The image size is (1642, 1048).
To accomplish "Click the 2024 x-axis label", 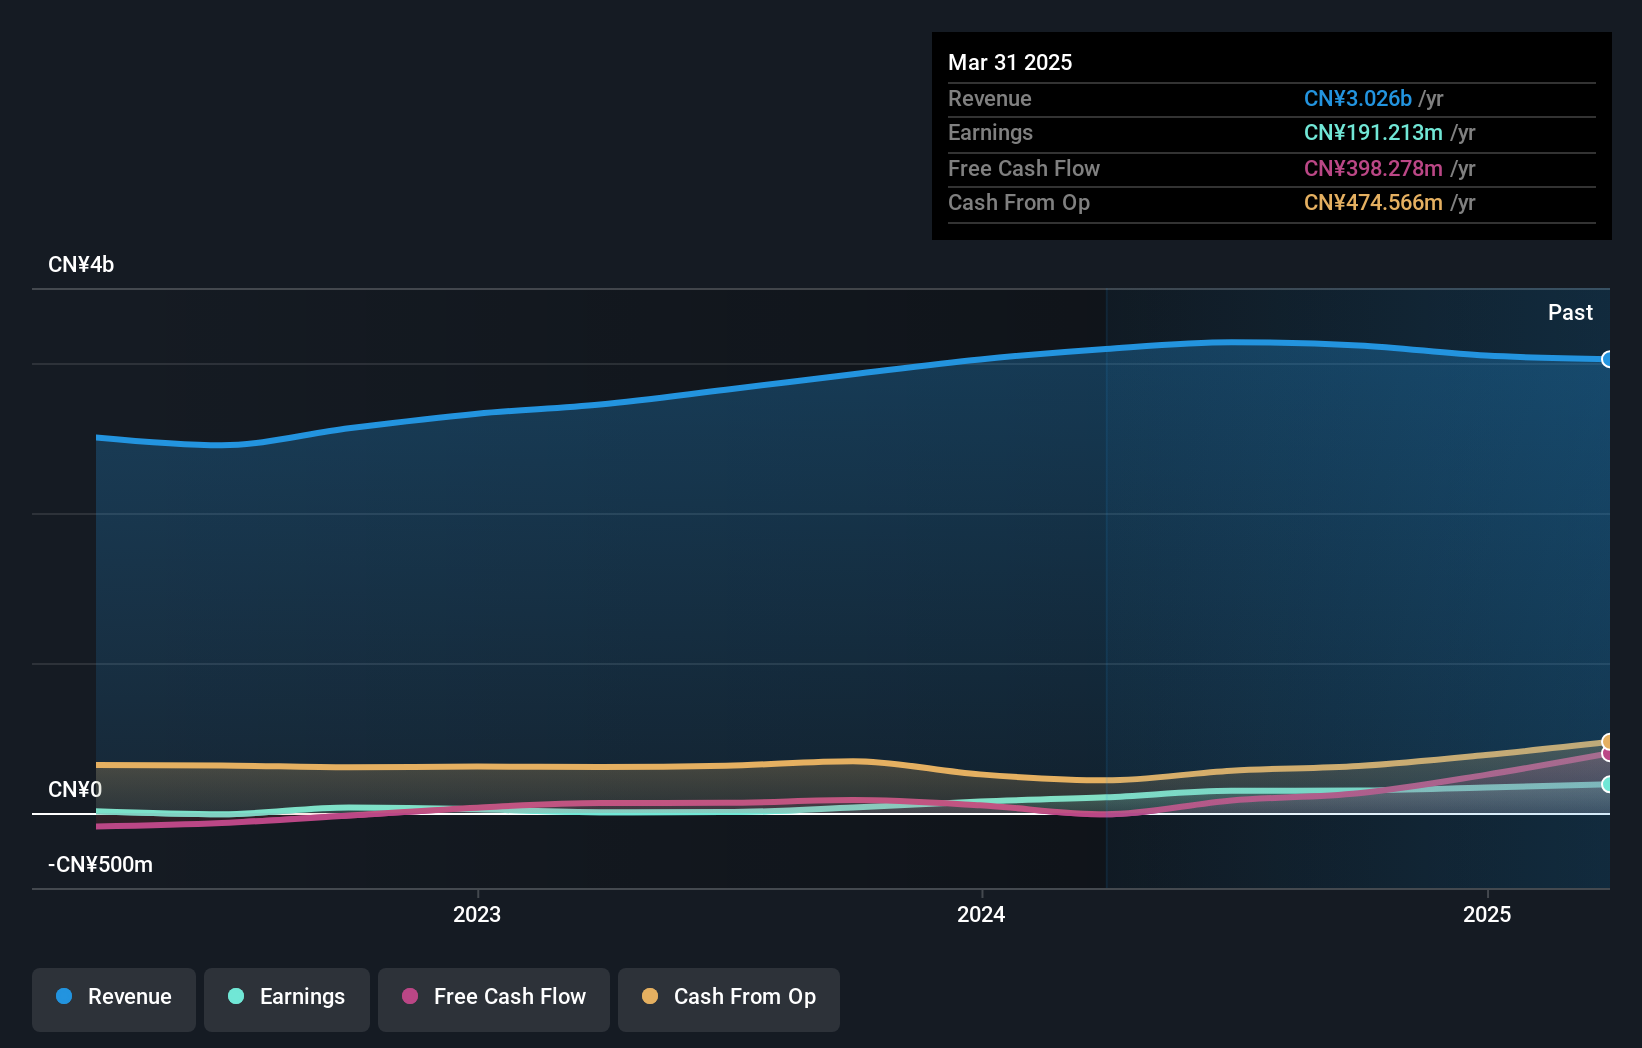I will (x=981, y=914).
